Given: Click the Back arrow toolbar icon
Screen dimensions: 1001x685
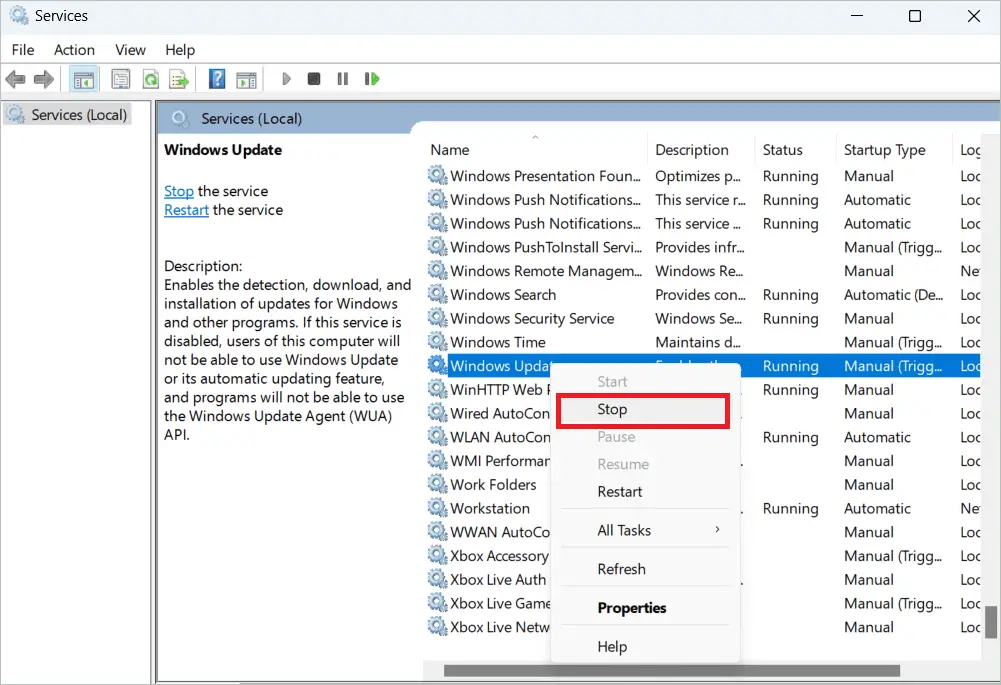Looking at the screenshot, I should [15, 79].
